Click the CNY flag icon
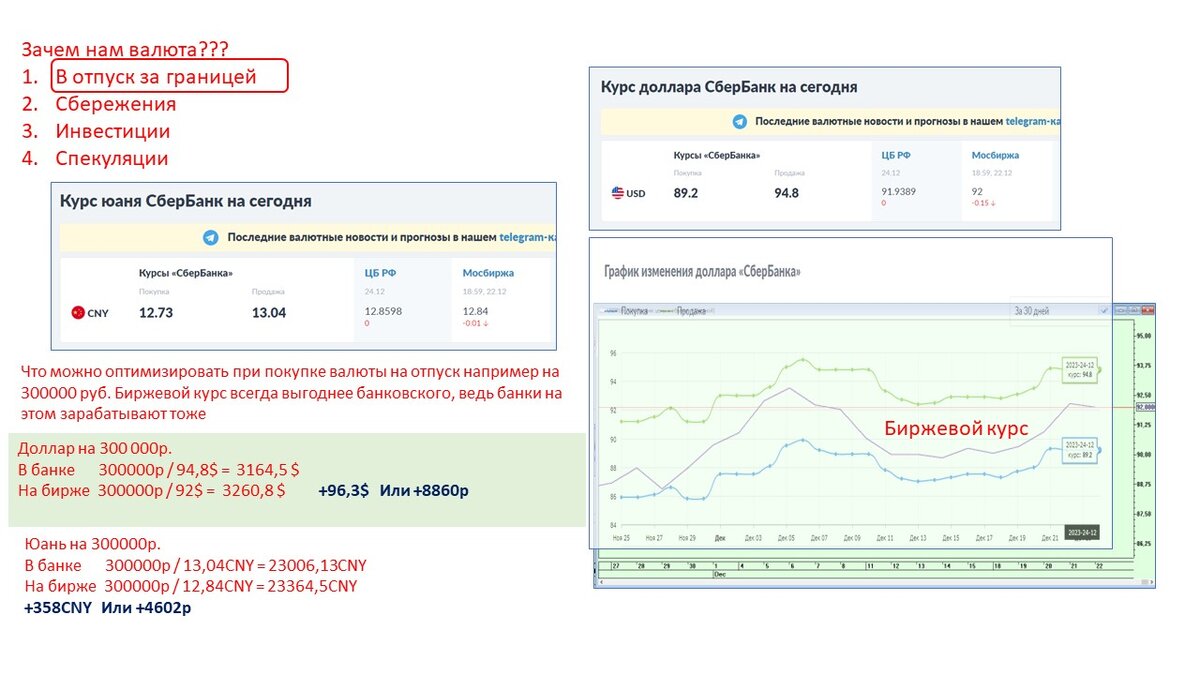The width and height of the screenshot is (1200, 675). (78, 313)
